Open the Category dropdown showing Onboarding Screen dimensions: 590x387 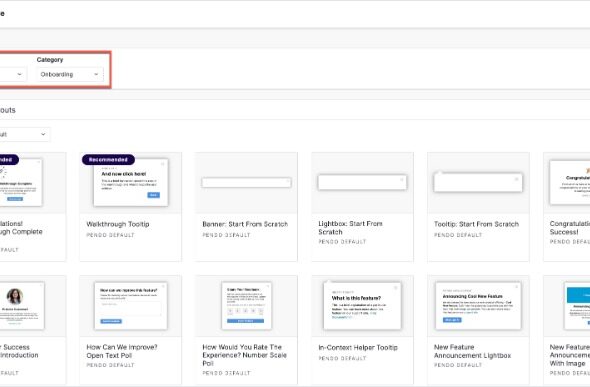coord(70,74)
